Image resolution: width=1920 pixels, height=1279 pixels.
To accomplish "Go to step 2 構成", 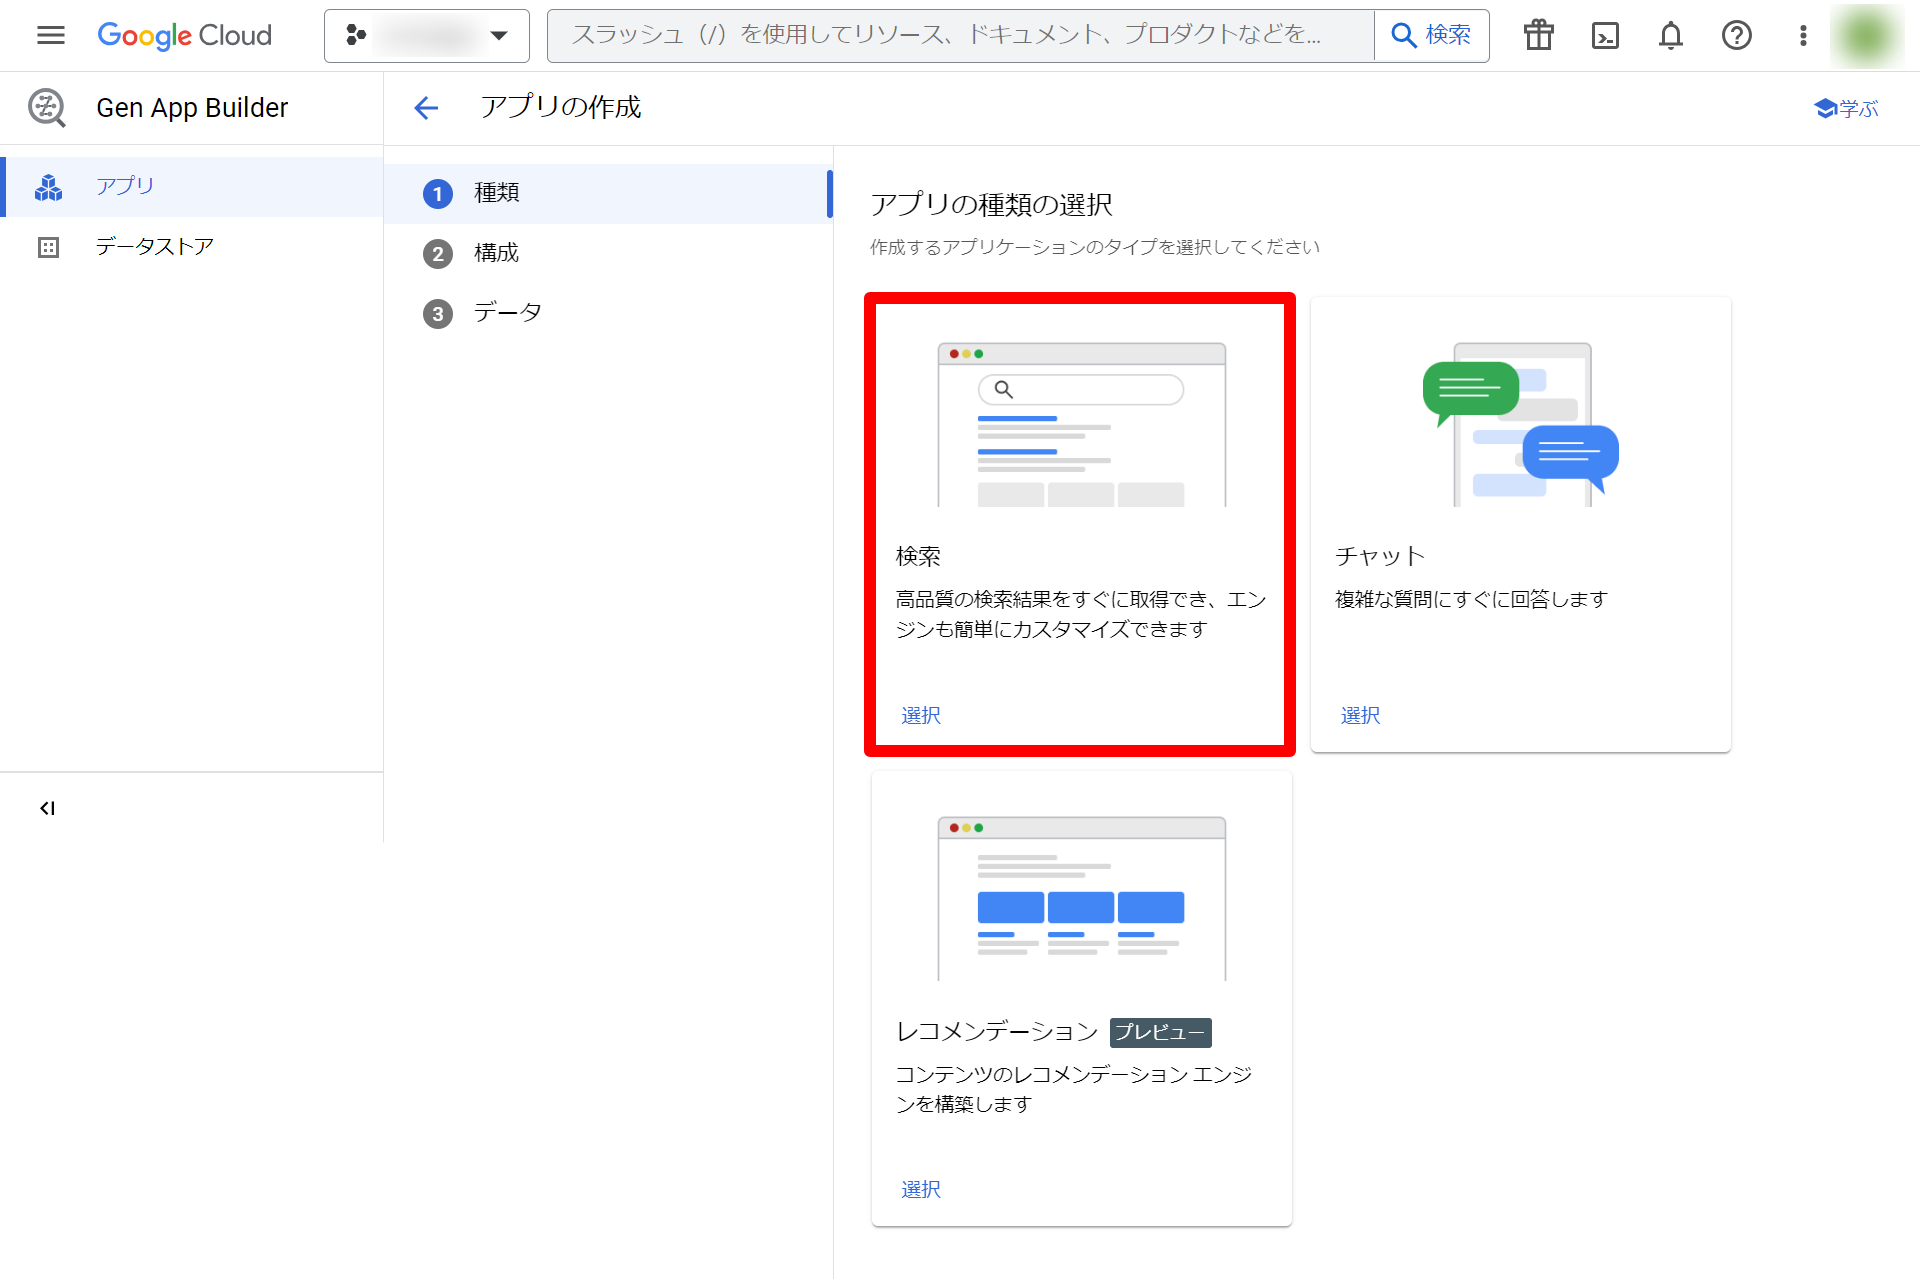I will point(496,253).
